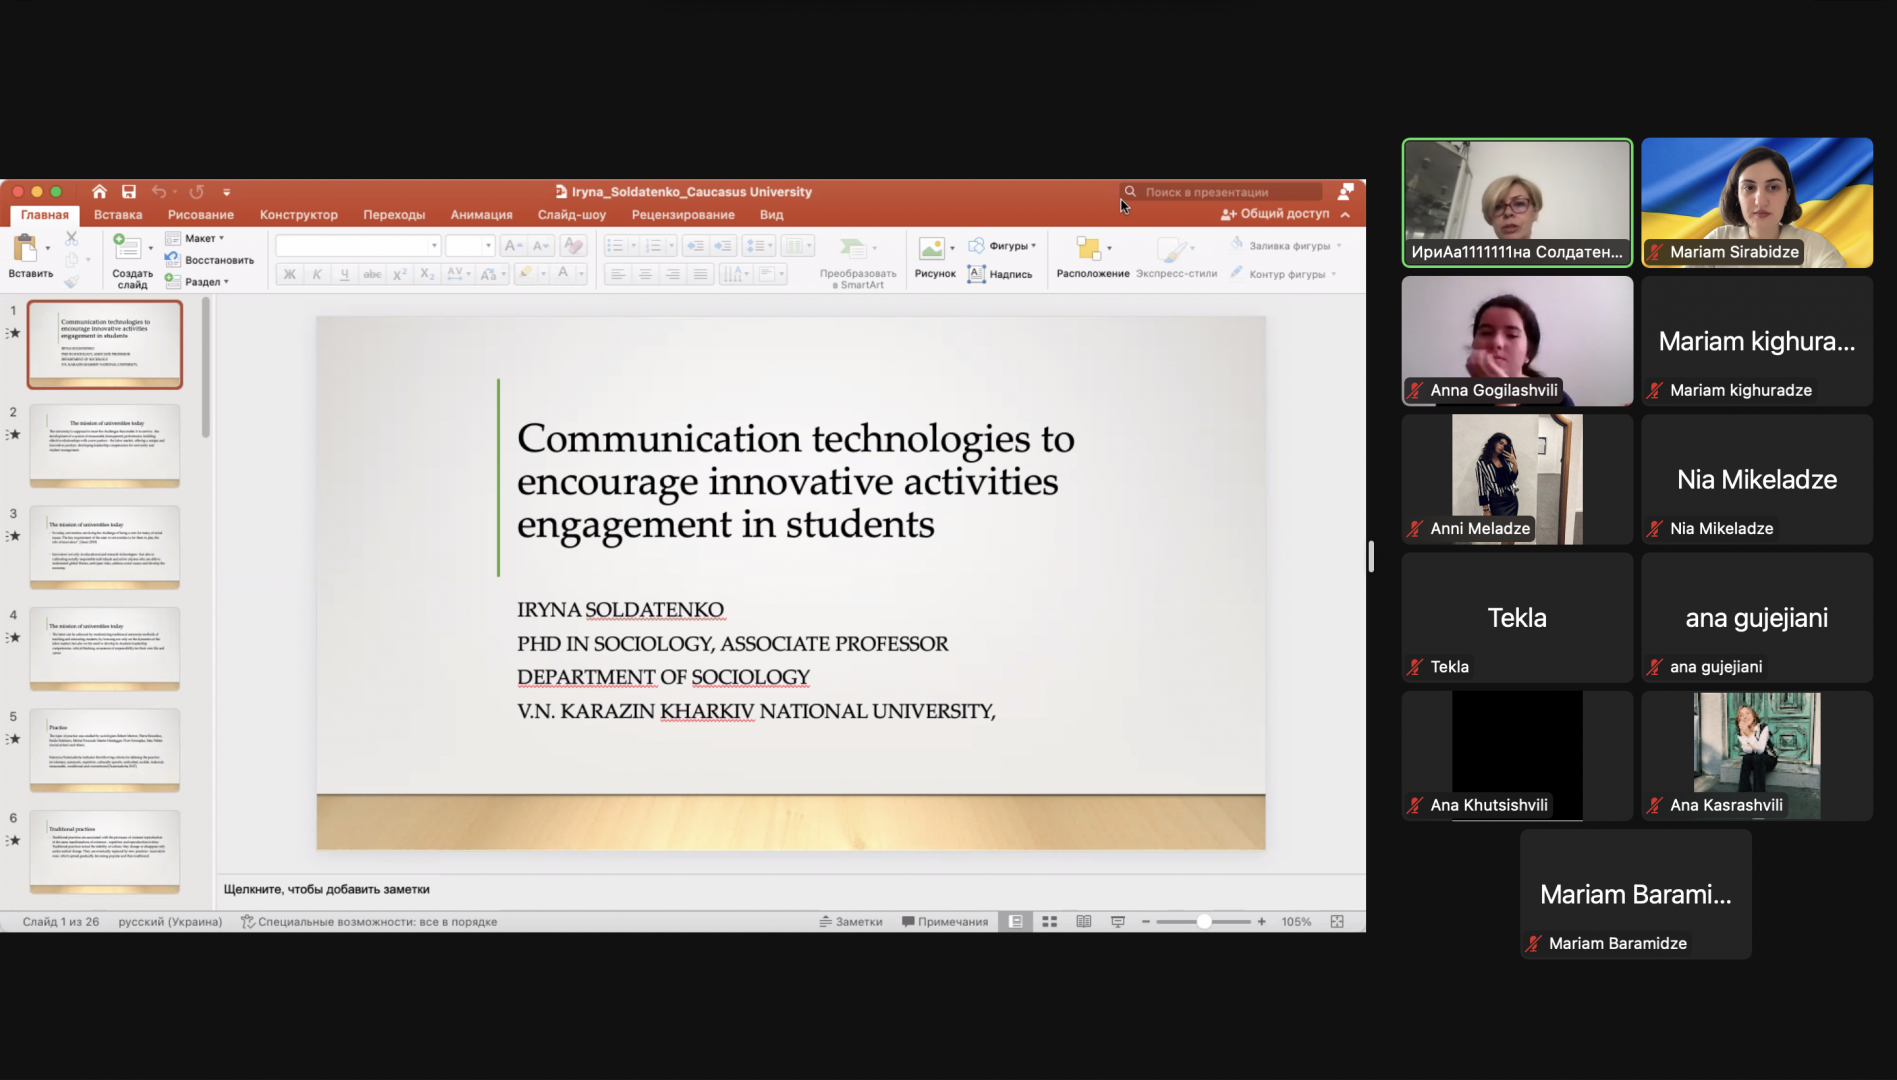Click the Общий доступ share button
The height and width of the screenshot is (1080, 1897).
1275,214
